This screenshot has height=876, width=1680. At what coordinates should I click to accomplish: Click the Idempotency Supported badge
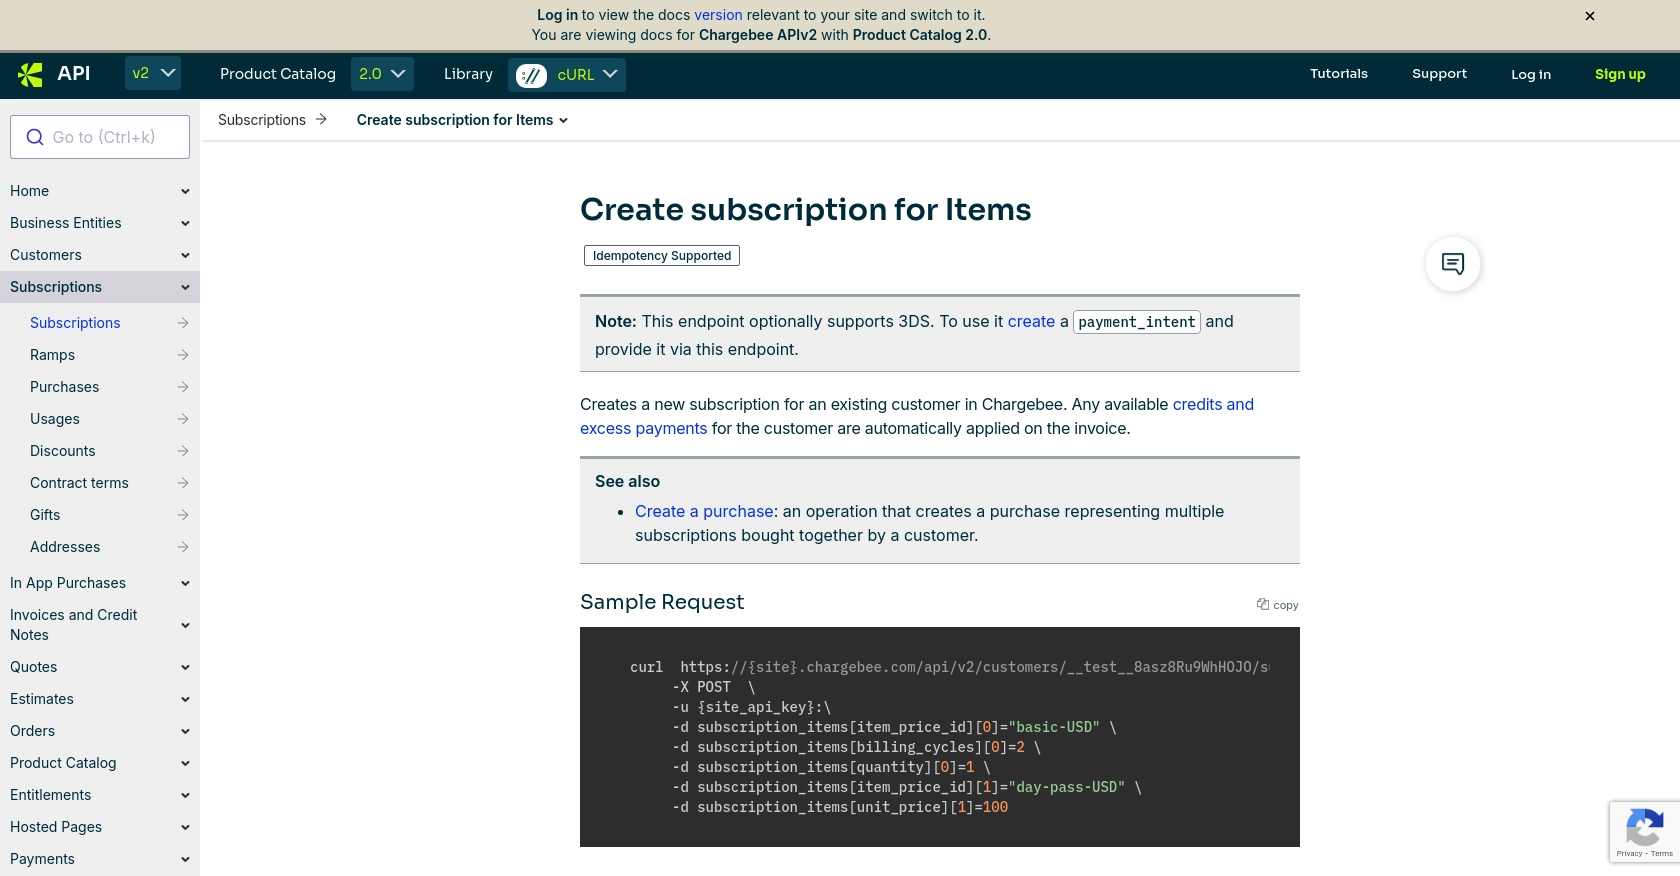tap(662, 256)
